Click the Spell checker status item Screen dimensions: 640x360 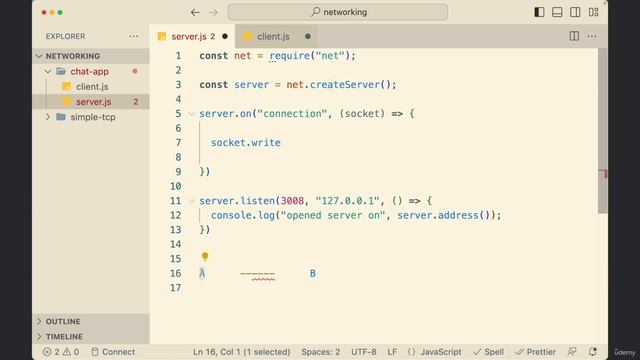pyautogui.click(x=489, y=352)
